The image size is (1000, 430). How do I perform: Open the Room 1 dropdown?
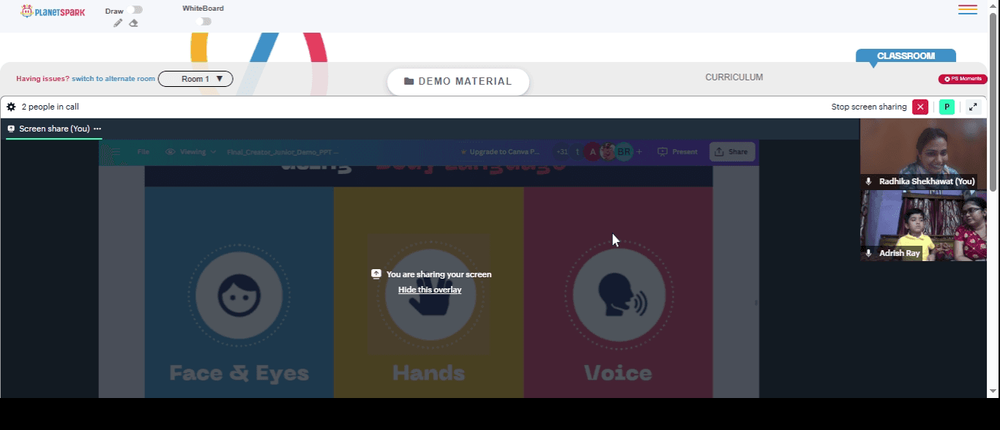196,79
